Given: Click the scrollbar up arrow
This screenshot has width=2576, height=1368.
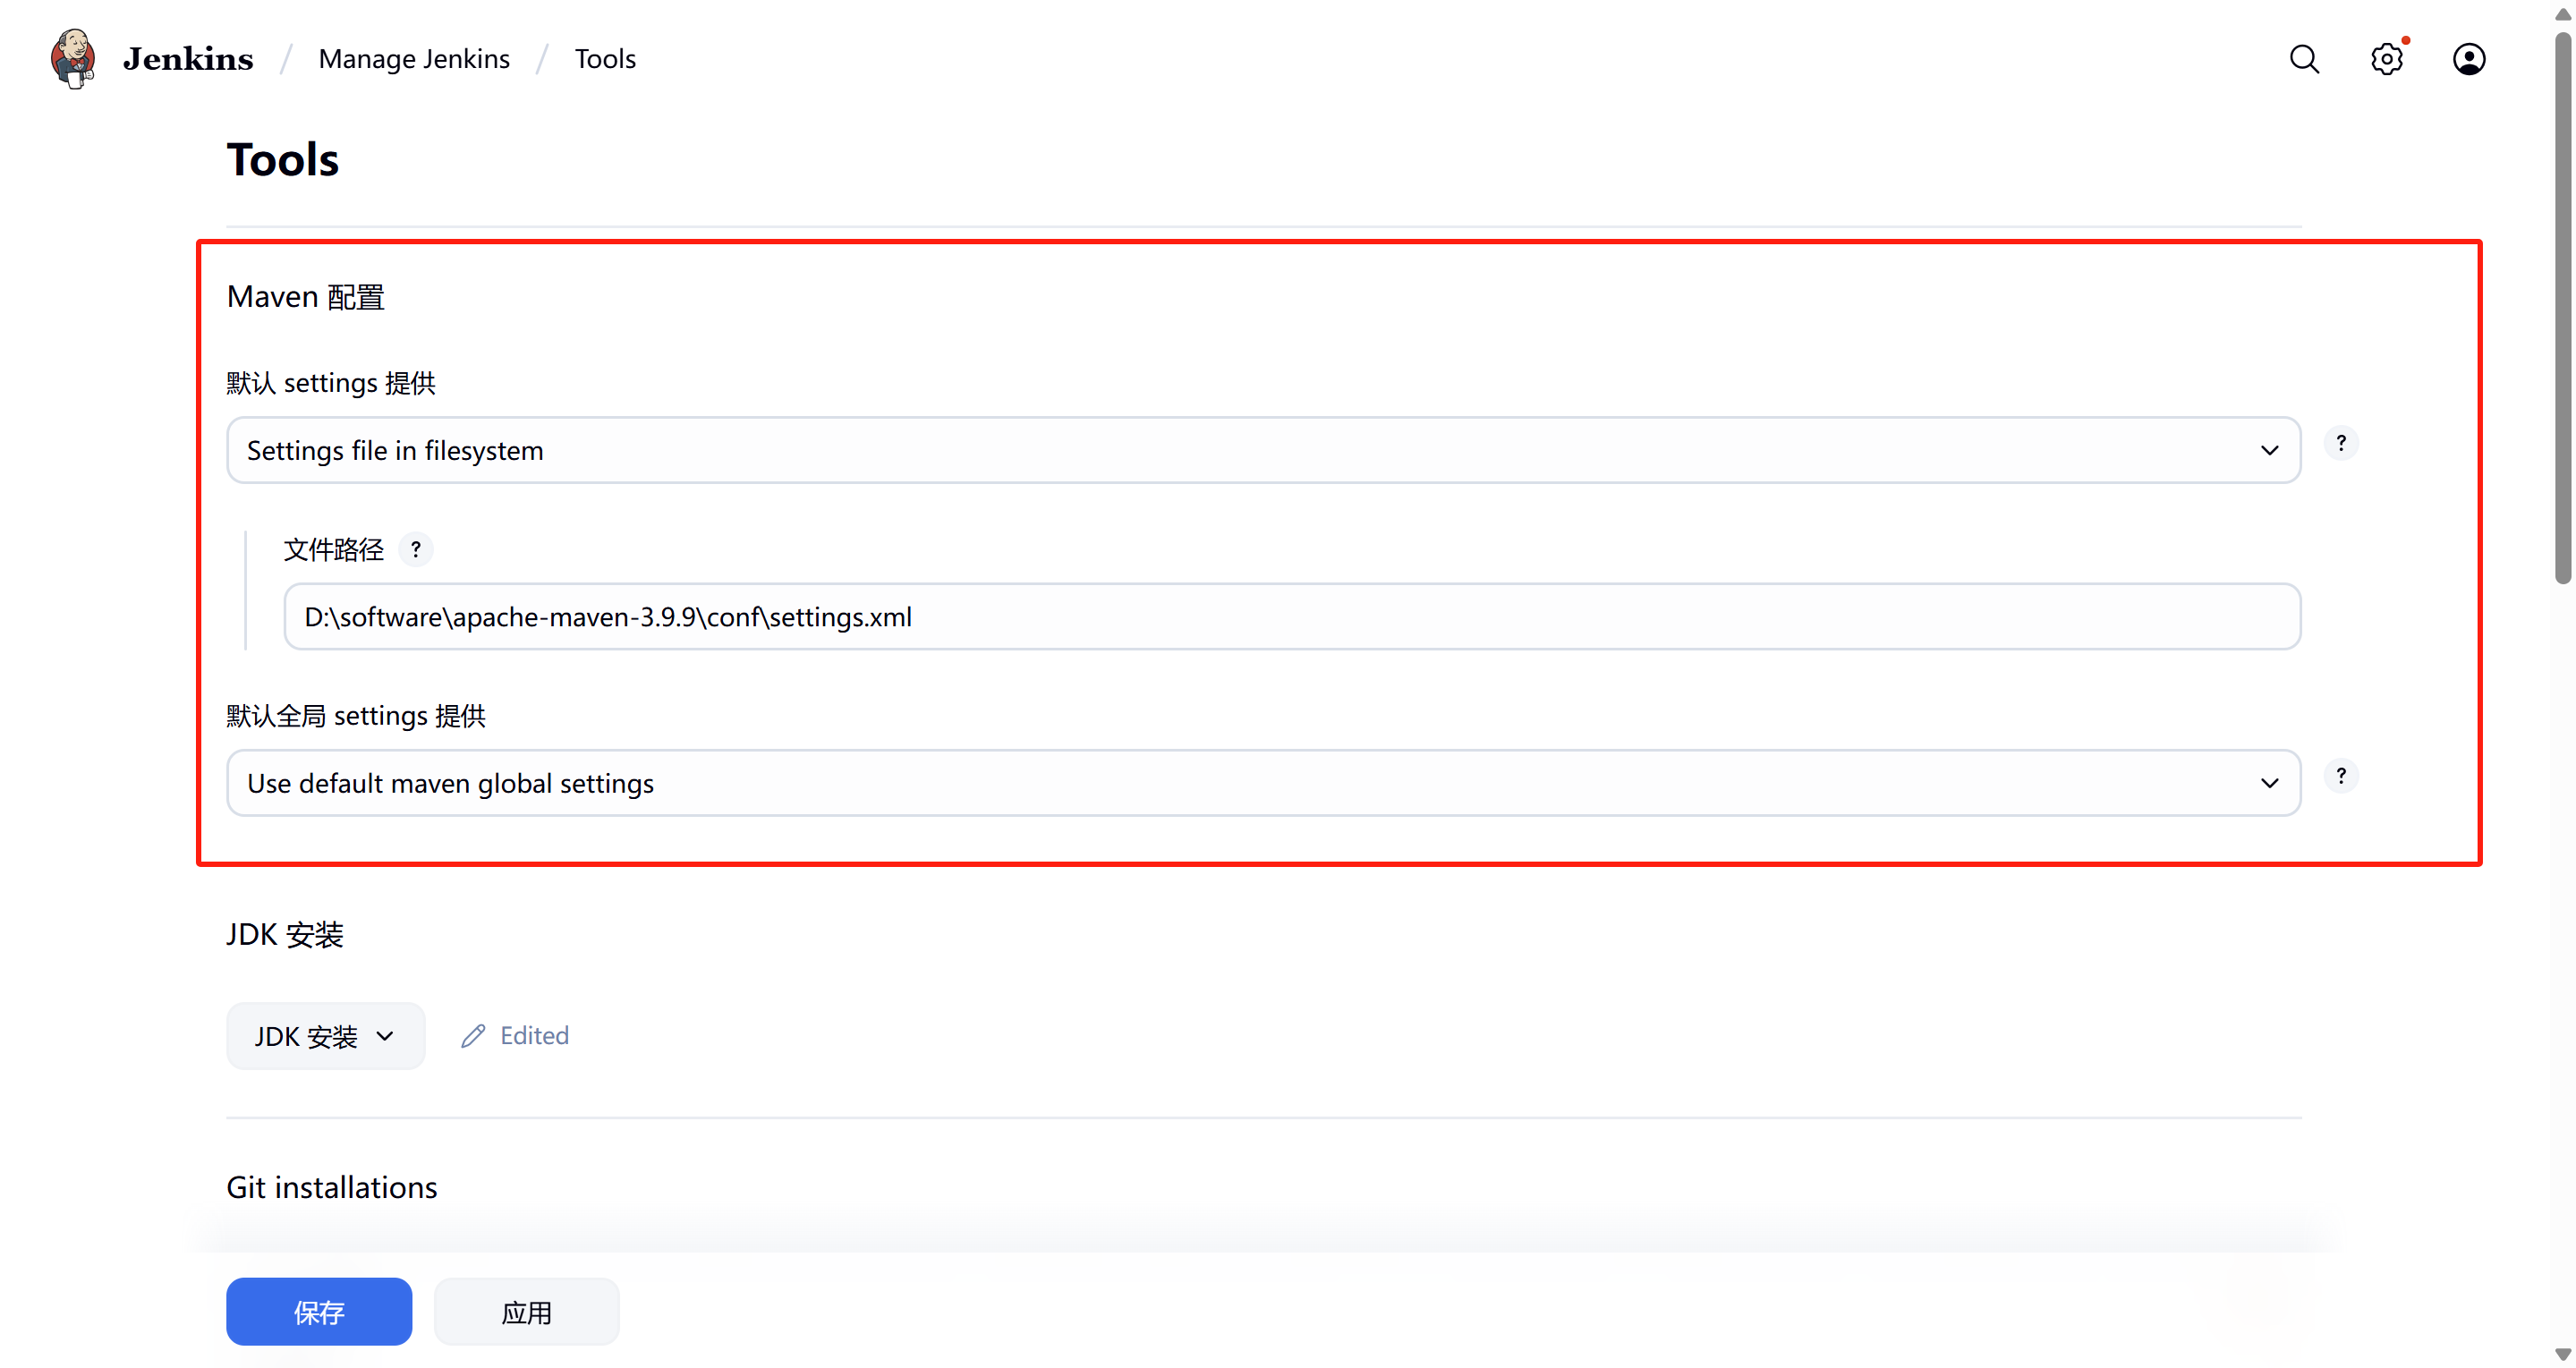Looking at the screenshot, I should click(x=2562, y=14).
